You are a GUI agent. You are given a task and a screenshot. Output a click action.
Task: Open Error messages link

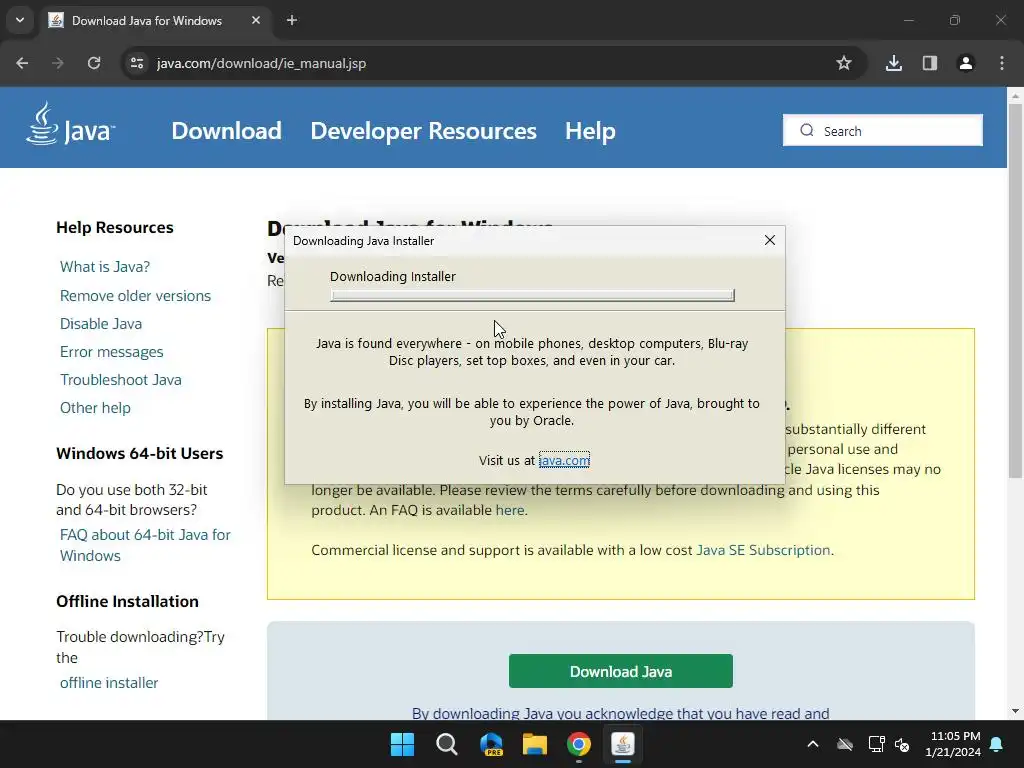112,352
